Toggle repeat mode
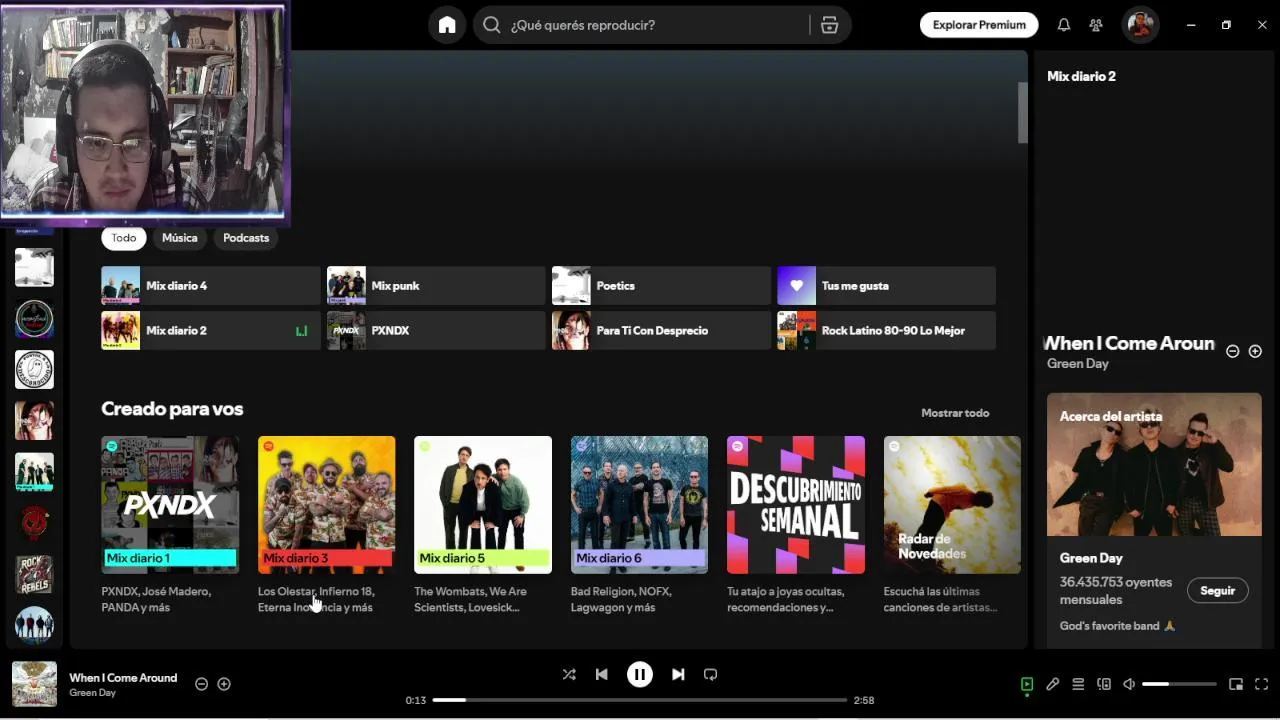 [x=710, y=675]
